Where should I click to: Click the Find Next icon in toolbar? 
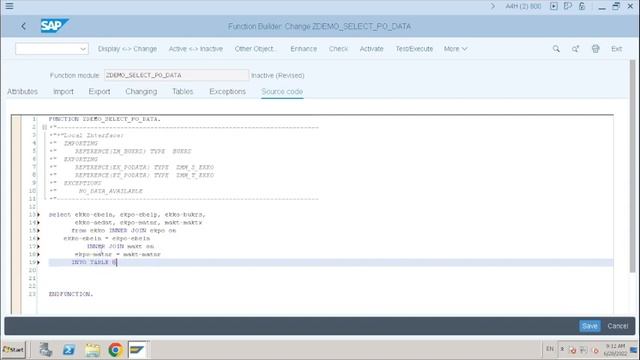[x=576, y=49]
